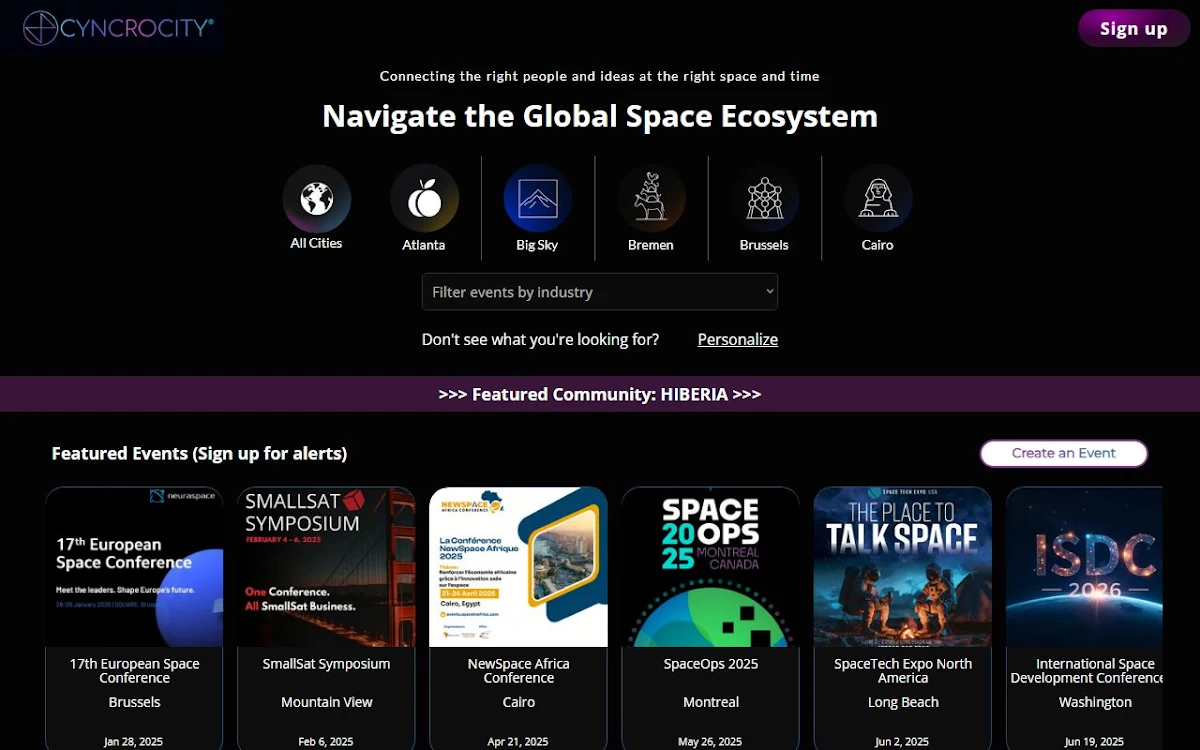Select the Brussels Atomium icon

764,198
